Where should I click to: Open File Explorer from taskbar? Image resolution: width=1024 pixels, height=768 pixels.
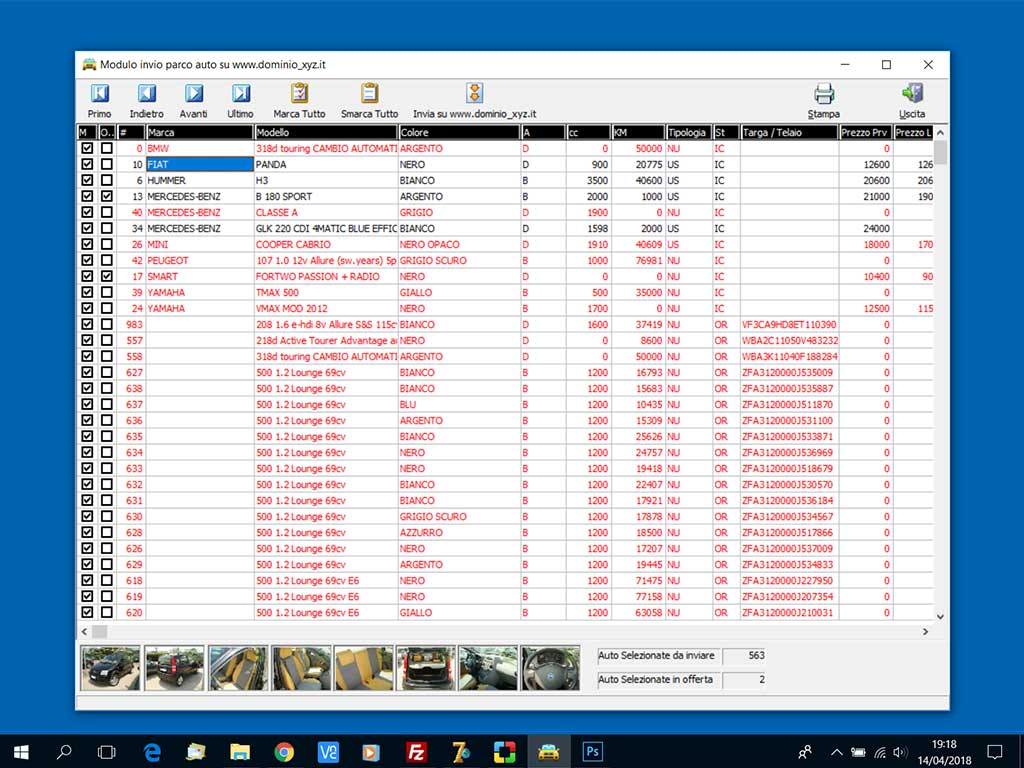point(240,752)
